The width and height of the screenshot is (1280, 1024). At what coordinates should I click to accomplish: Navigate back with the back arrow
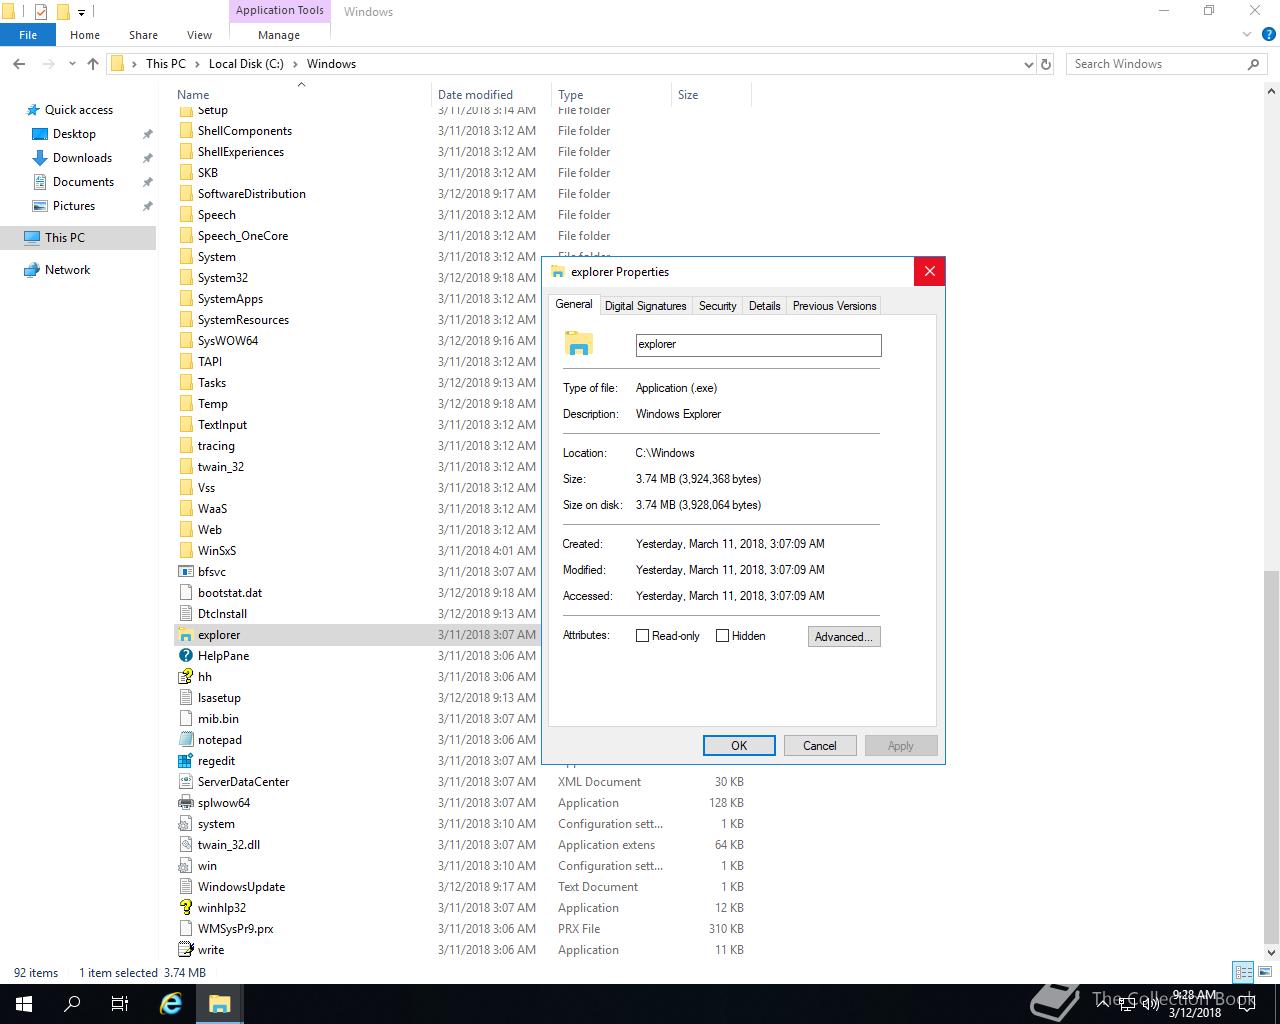(x=19, y=64)
